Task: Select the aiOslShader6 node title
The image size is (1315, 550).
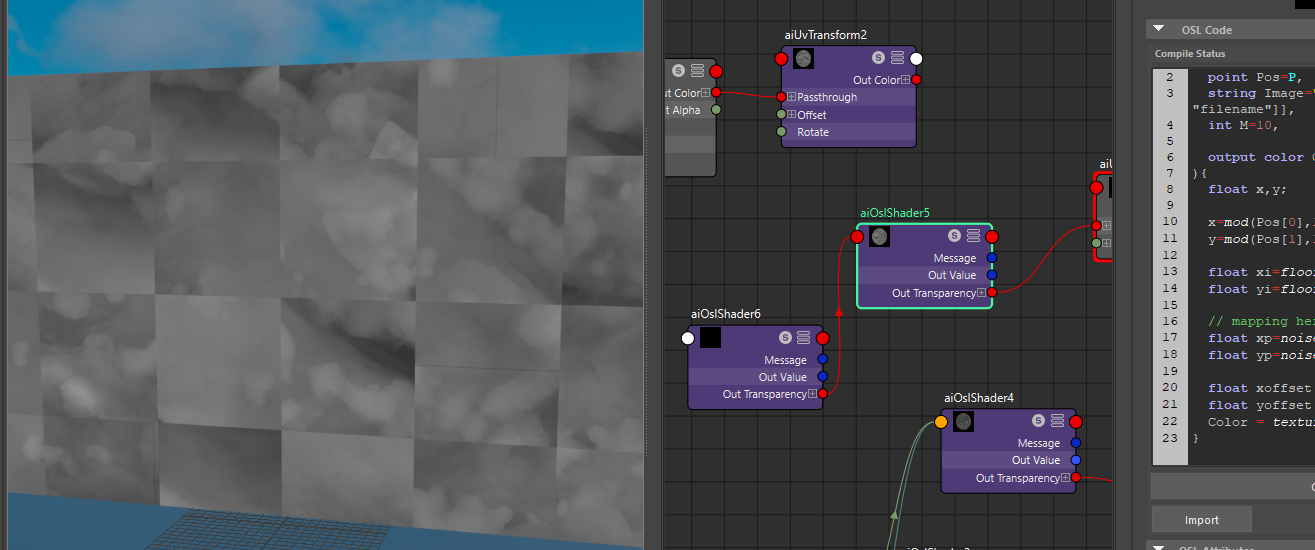Action: 726,314
